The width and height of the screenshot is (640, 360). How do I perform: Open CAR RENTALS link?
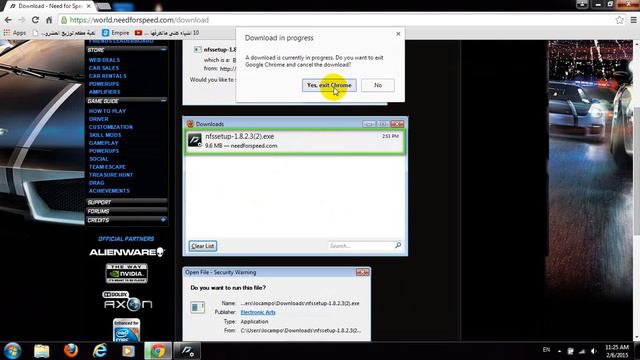(108, 76)
